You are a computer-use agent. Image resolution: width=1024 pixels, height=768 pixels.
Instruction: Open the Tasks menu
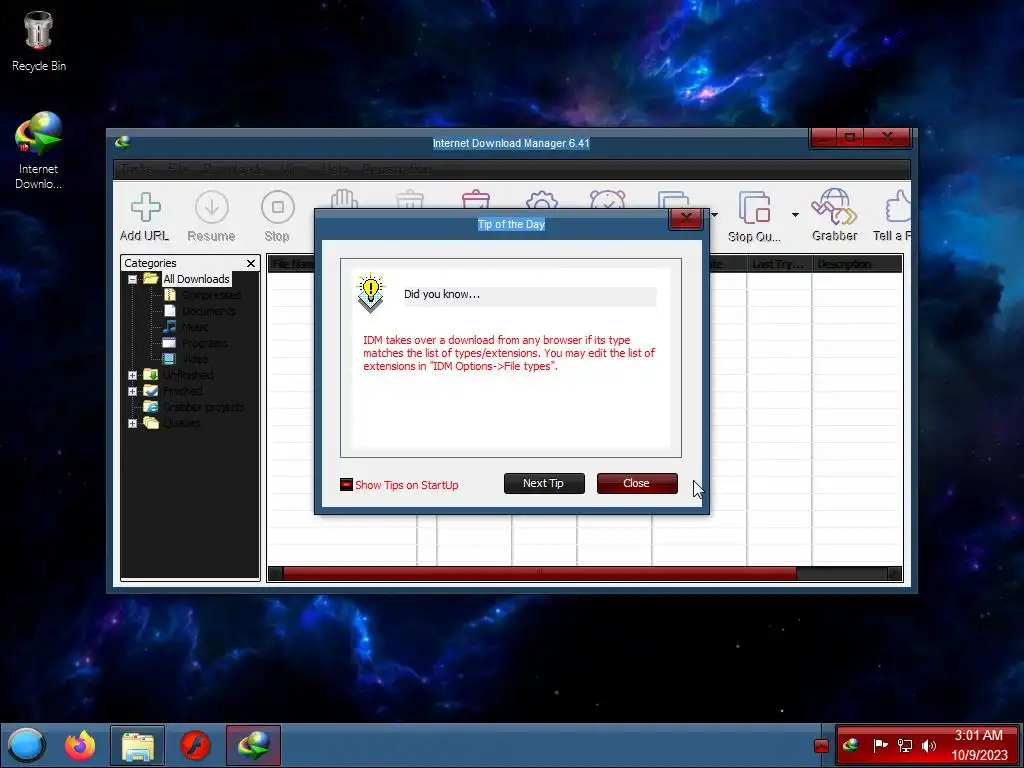tap(136, 169)
